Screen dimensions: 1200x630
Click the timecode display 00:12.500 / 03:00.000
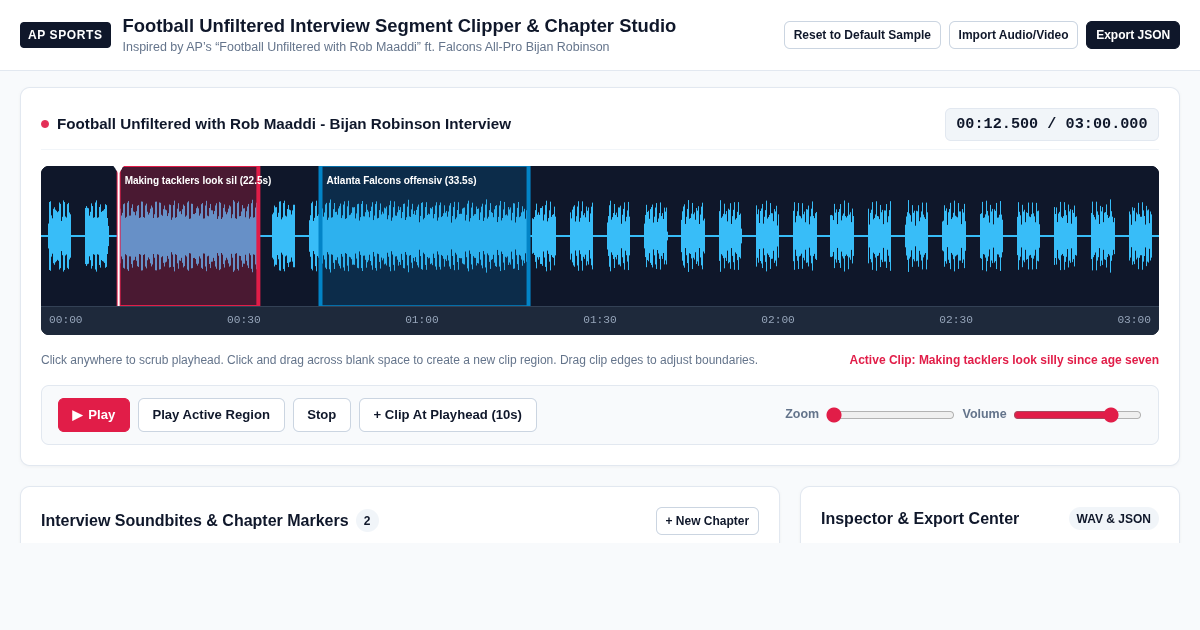[x=1052, y=124]
